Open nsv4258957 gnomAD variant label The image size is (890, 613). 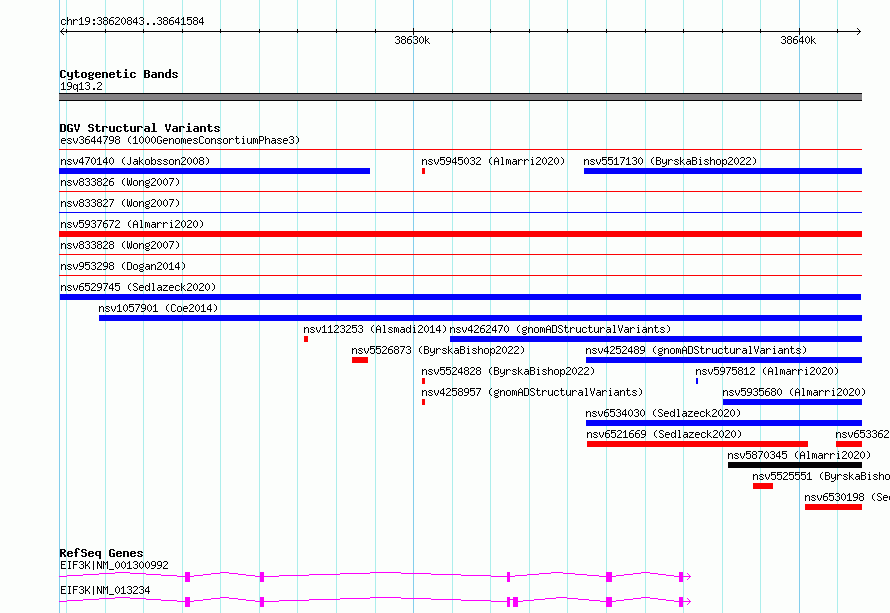532,392
